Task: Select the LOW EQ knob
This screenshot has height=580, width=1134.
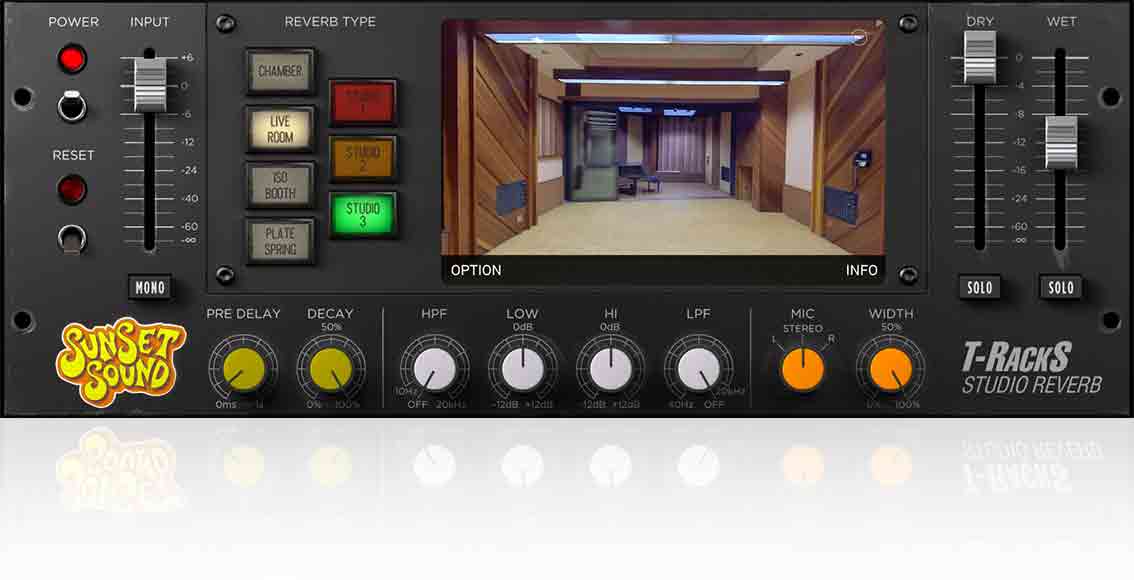Action: 523,368
